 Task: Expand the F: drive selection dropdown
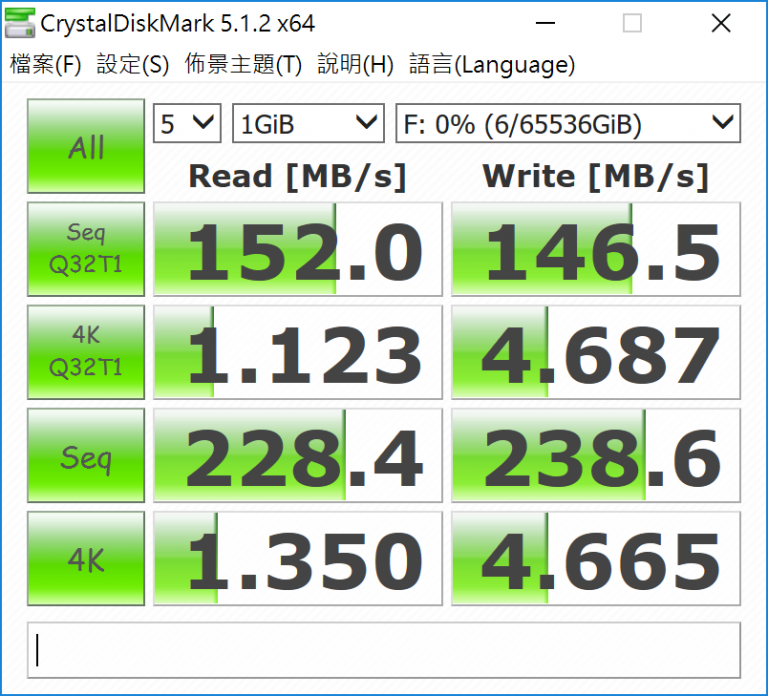coord(568,123)
